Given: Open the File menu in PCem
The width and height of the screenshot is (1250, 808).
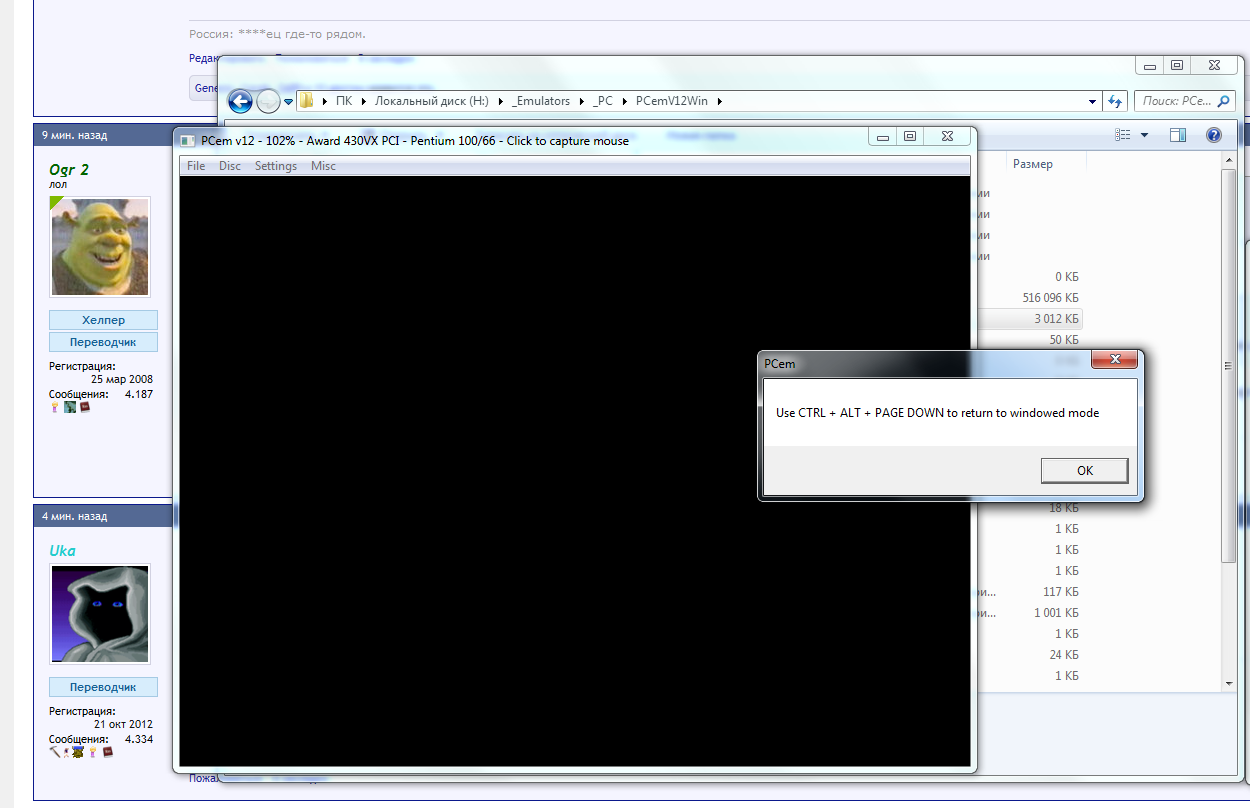Looking at the screenshot, I should click(x=196, y=166).
